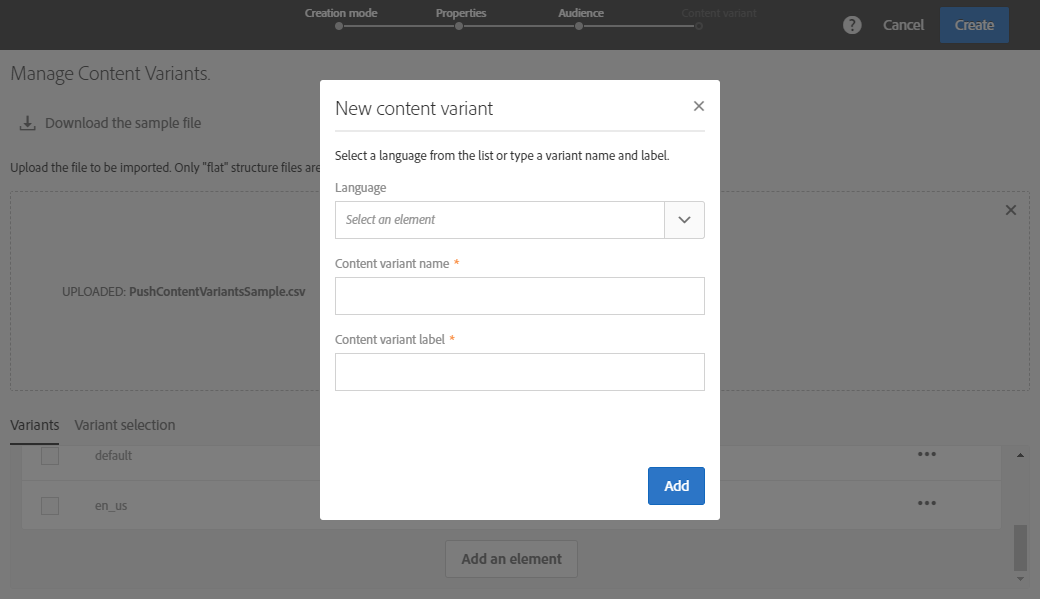Switch to the Variants tab
This screenshot has height=599, width=1040.
coord(35,425)
